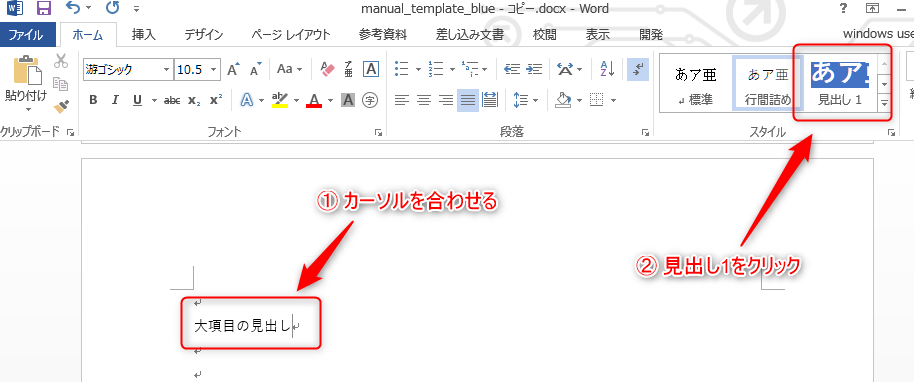The height and width of the screenshot is (382, 914).
Task: Justify text on both sides
Action: (468, 100)
